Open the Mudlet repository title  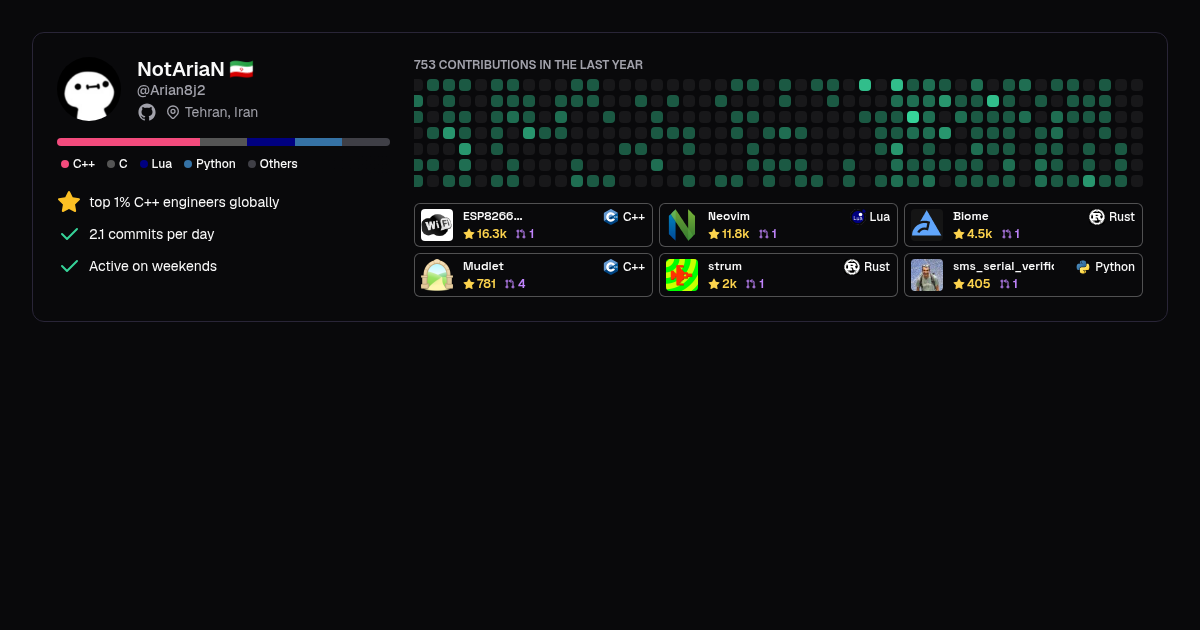(x=483, y=266)
